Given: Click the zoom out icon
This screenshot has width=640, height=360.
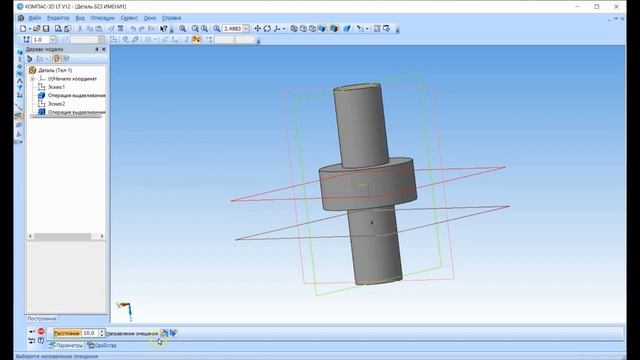Looking at the screenshot, I should 204,29.
